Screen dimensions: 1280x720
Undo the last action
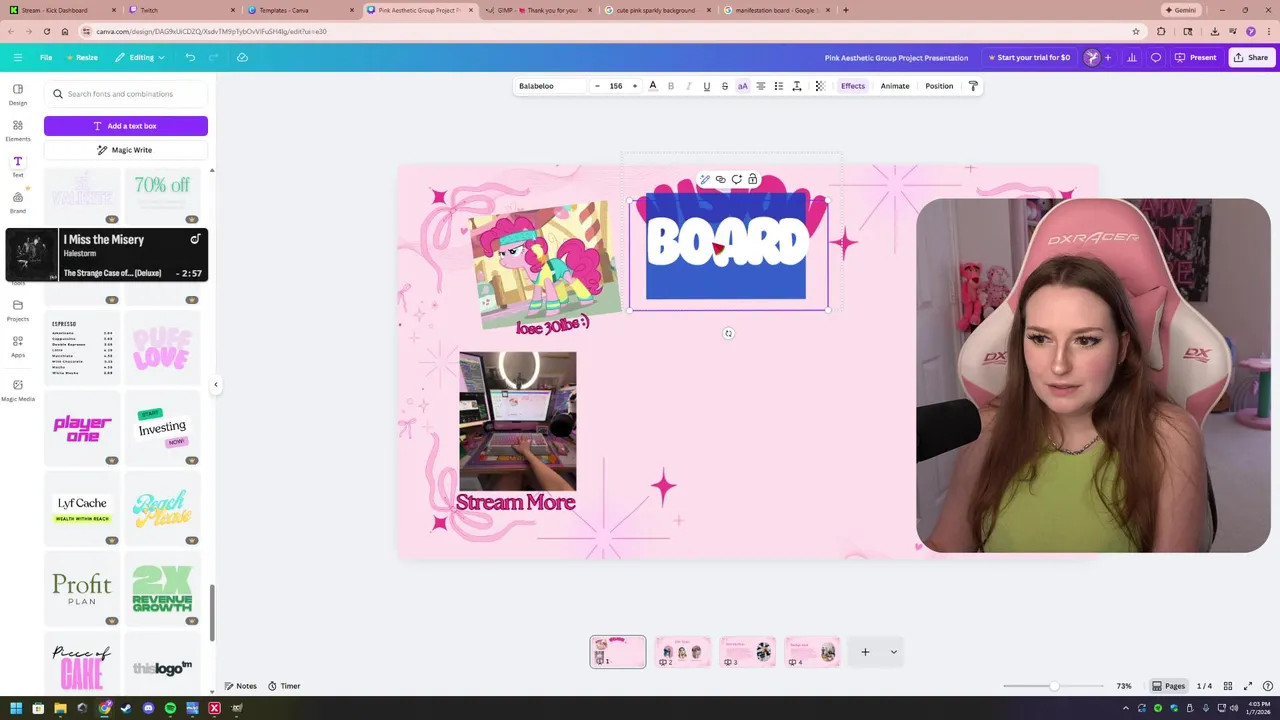pos(190,57)
